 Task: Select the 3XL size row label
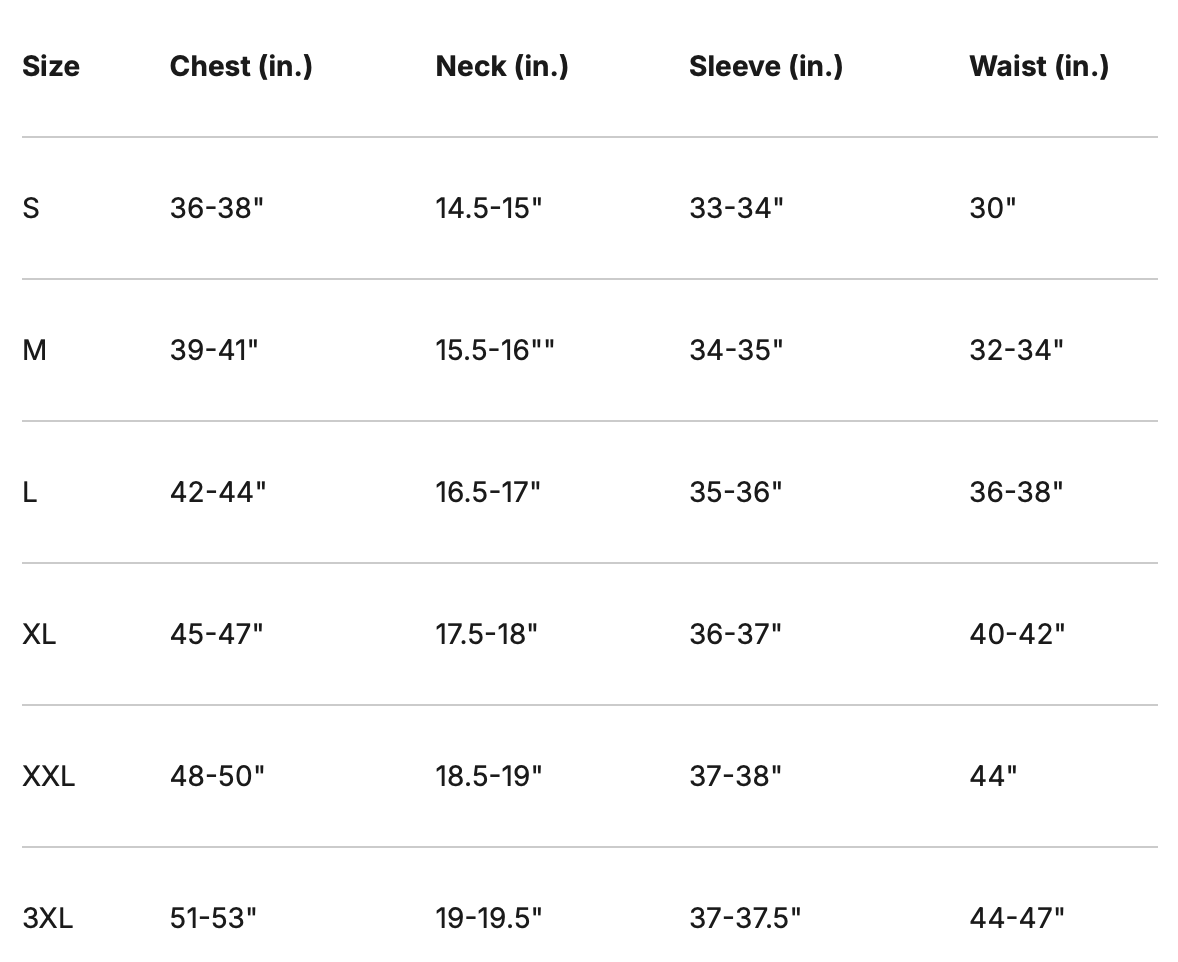pyautogui.click(x=47, y=918)
